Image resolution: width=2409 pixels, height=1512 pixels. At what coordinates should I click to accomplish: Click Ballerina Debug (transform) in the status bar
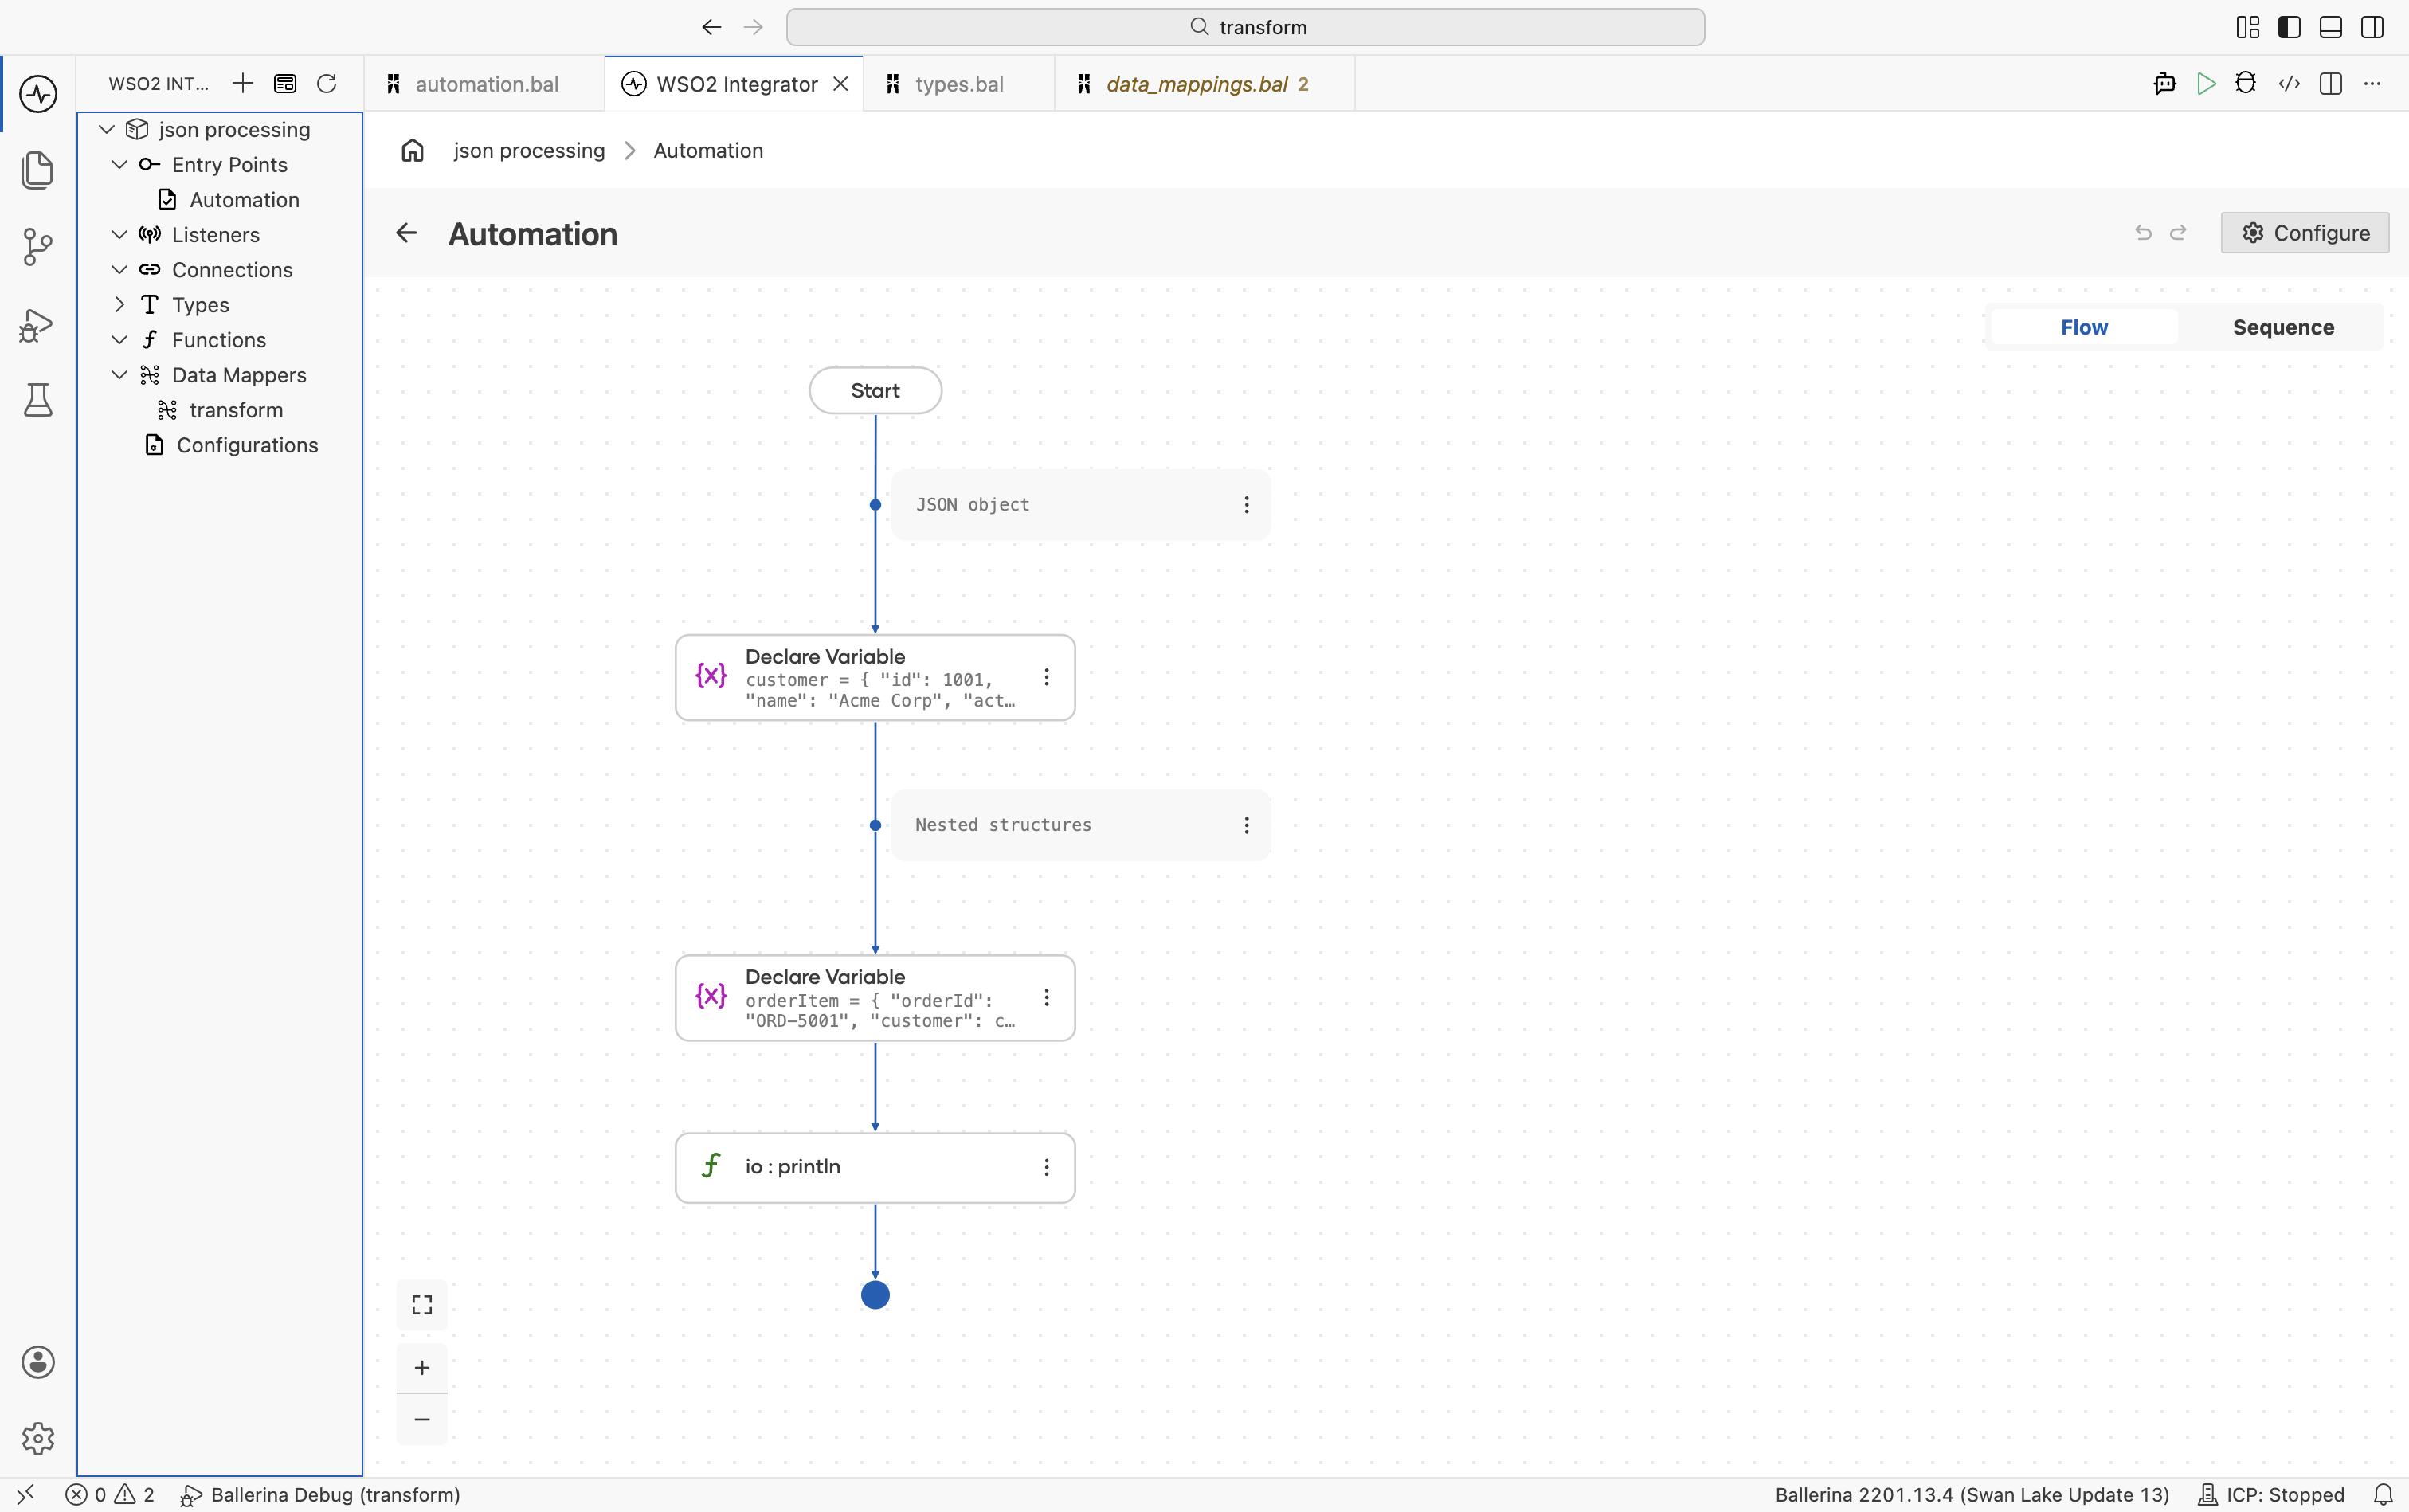click(320, 1494)
